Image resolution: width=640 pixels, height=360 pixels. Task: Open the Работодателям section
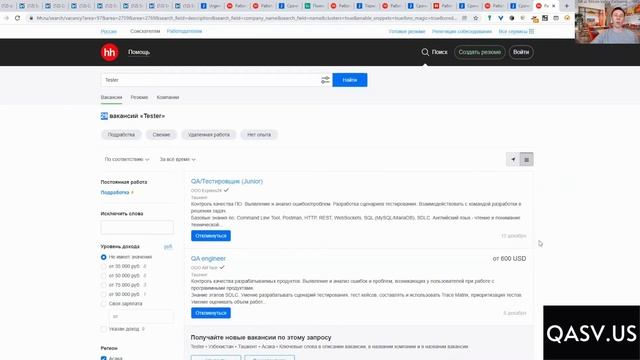click(x=184, y=31)
